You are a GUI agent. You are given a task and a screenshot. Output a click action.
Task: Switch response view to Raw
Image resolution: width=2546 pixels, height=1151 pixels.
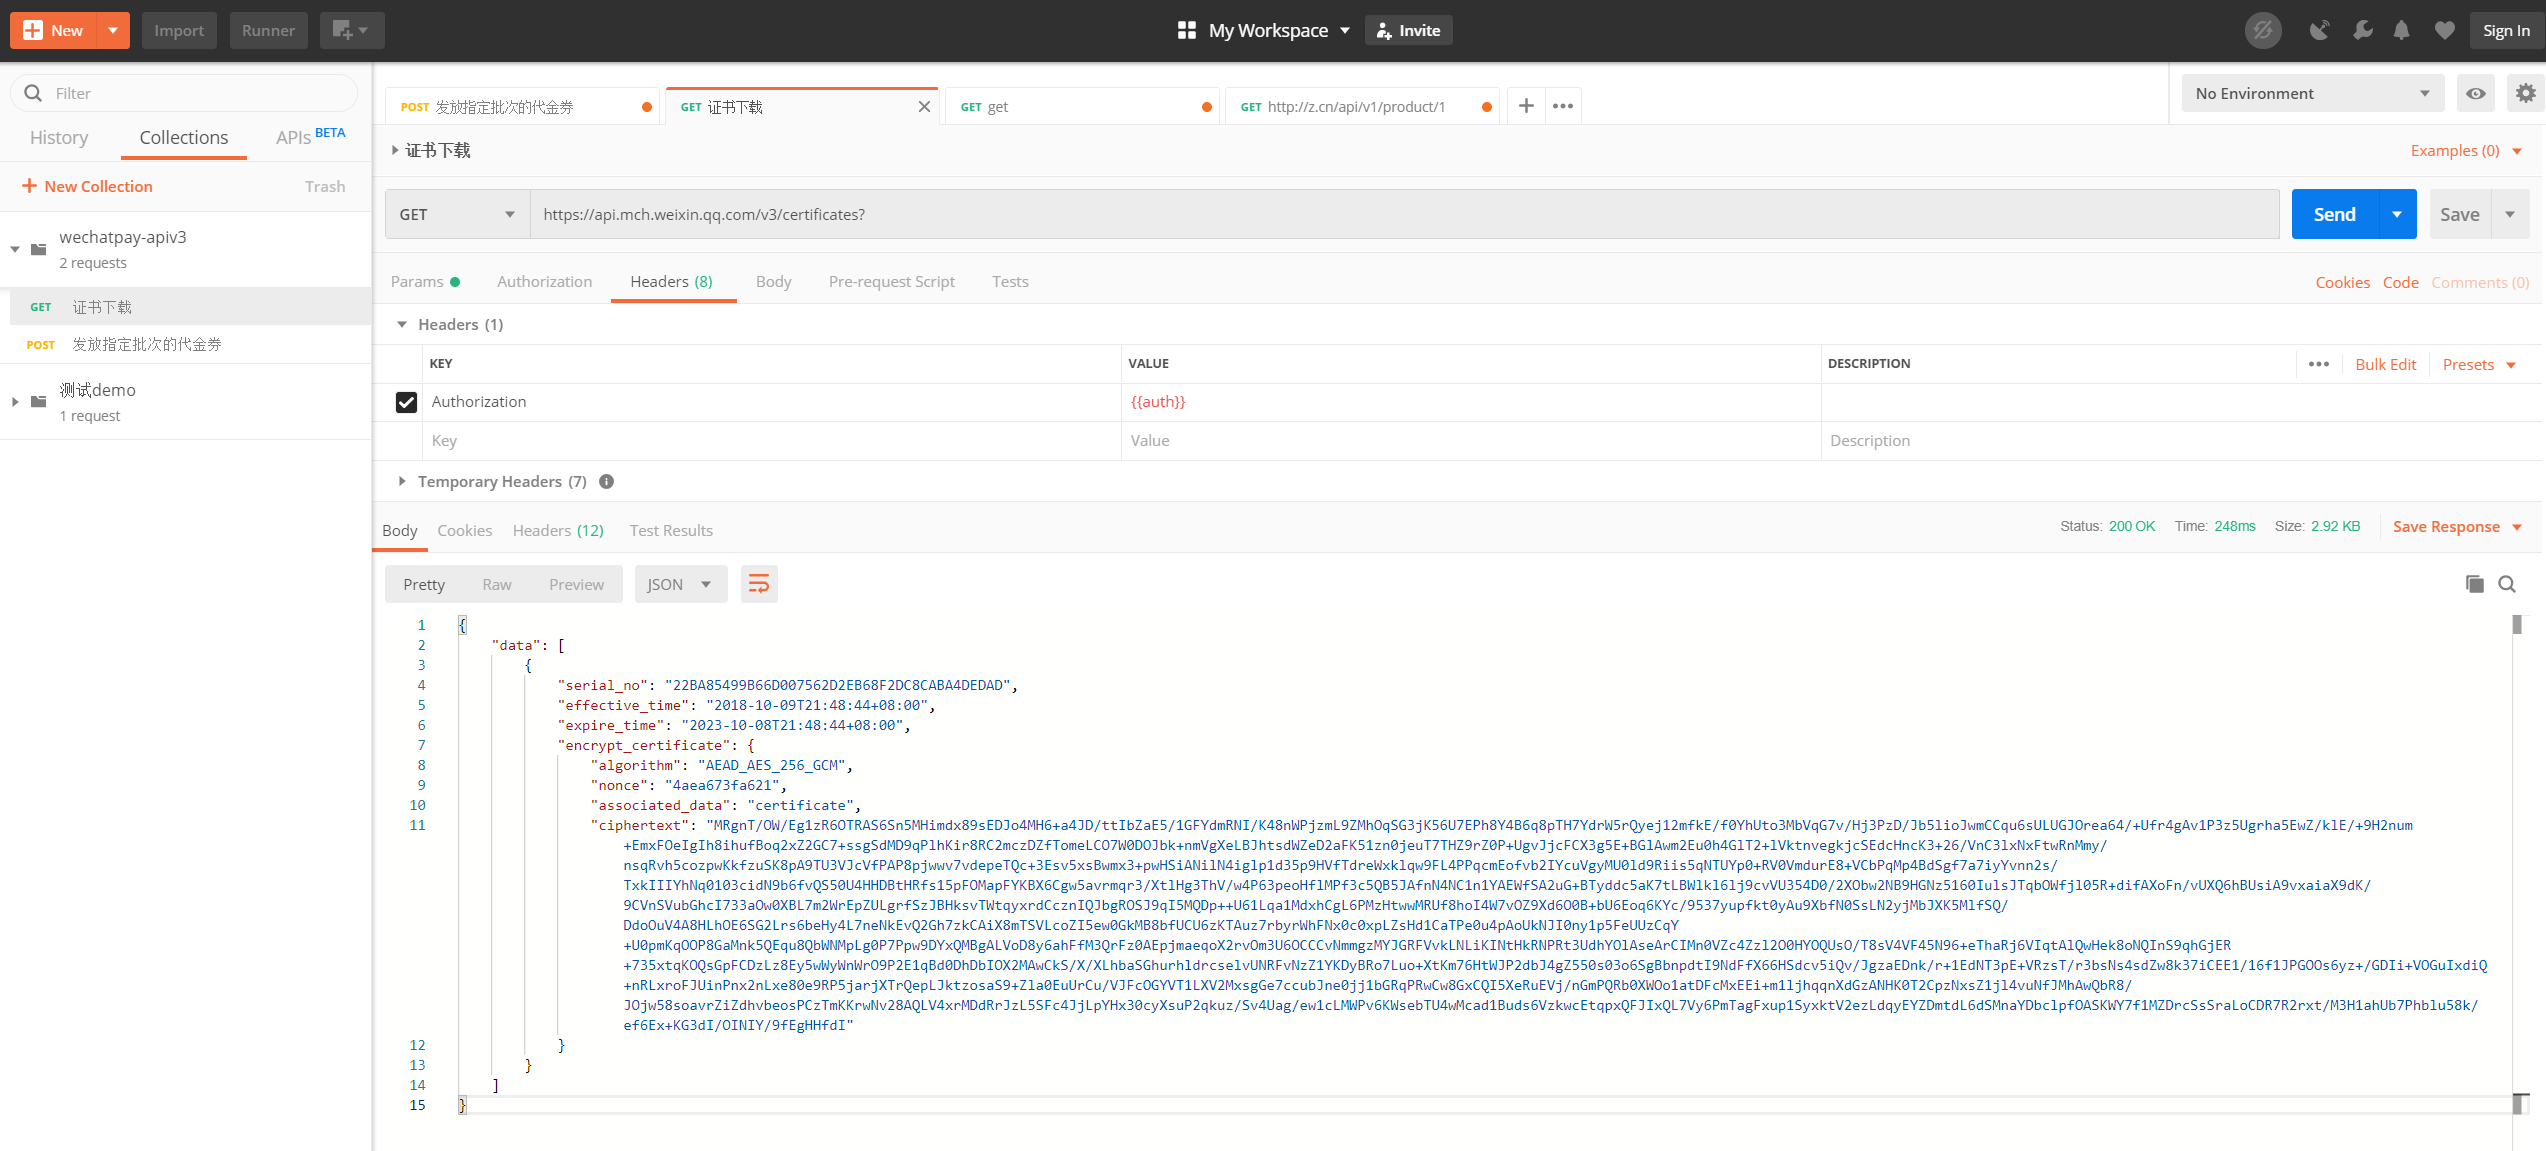(x=496, y=584)
